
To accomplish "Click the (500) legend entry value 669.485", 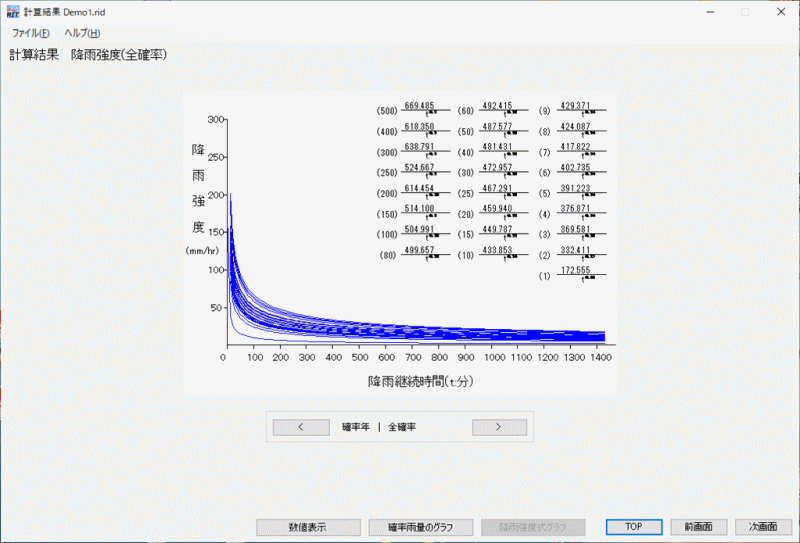I will click(x=419, y=106).
